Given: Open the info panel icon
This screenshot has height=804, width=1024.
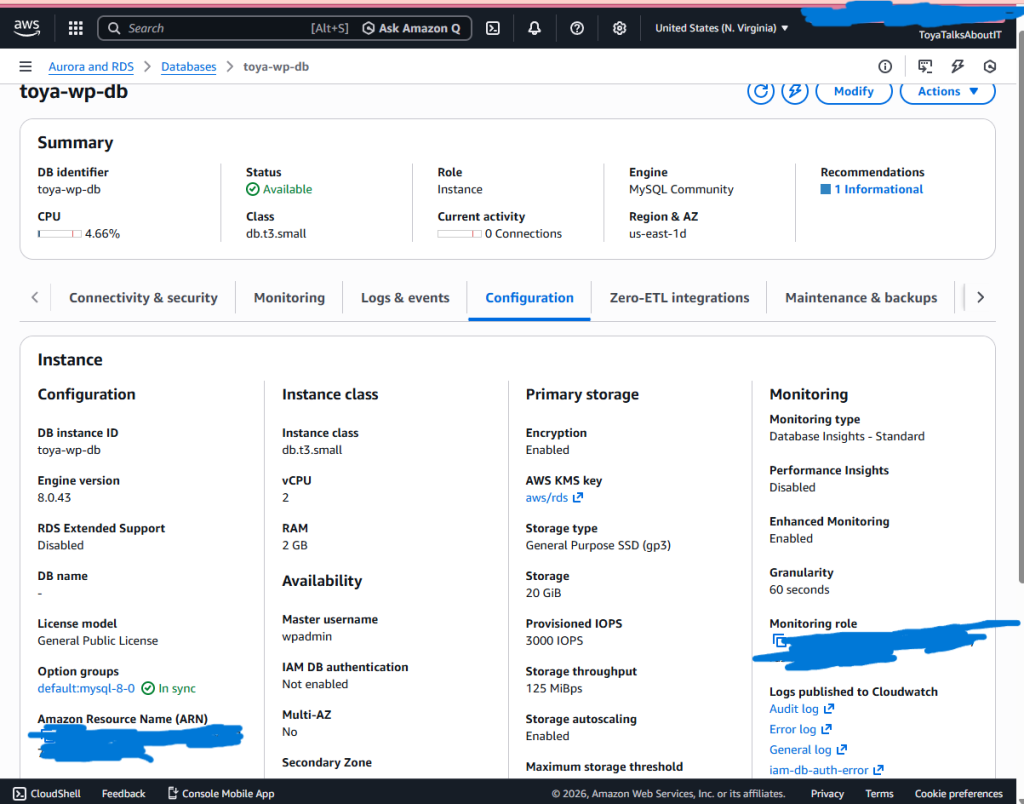Looking at the screenshot, I should pyautogui.click(x=885, y=67).
